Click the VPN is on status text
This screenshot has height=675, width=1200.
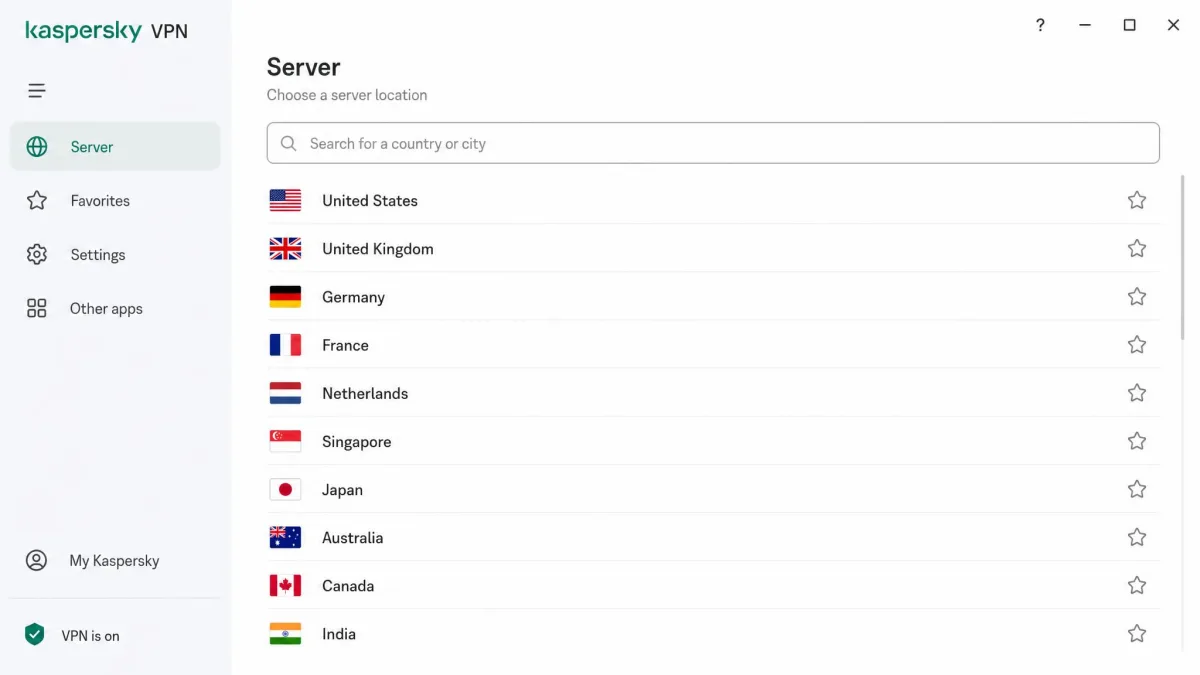click(x=90, y=636)
